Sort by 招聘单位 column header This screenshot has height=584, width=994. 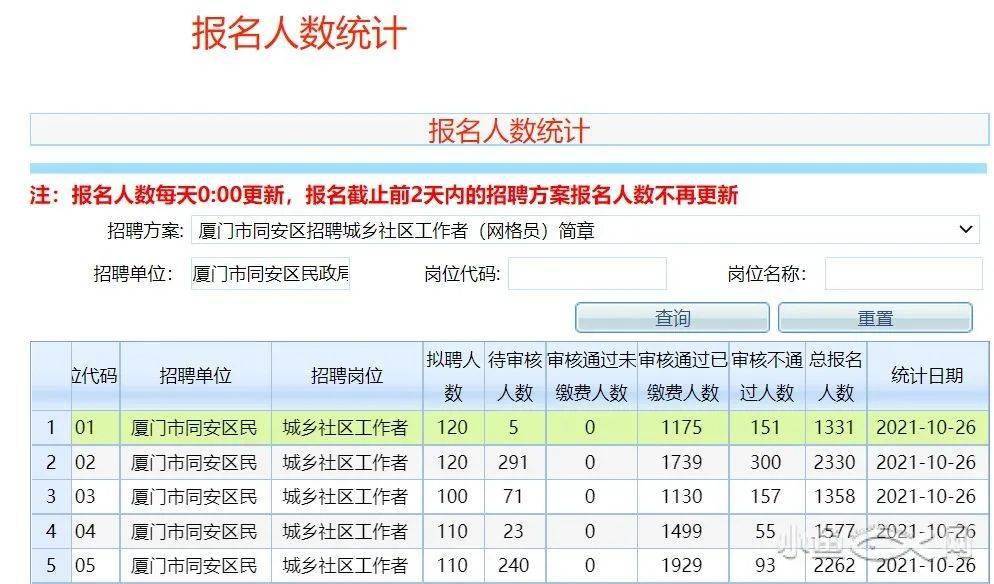(195, 376)
